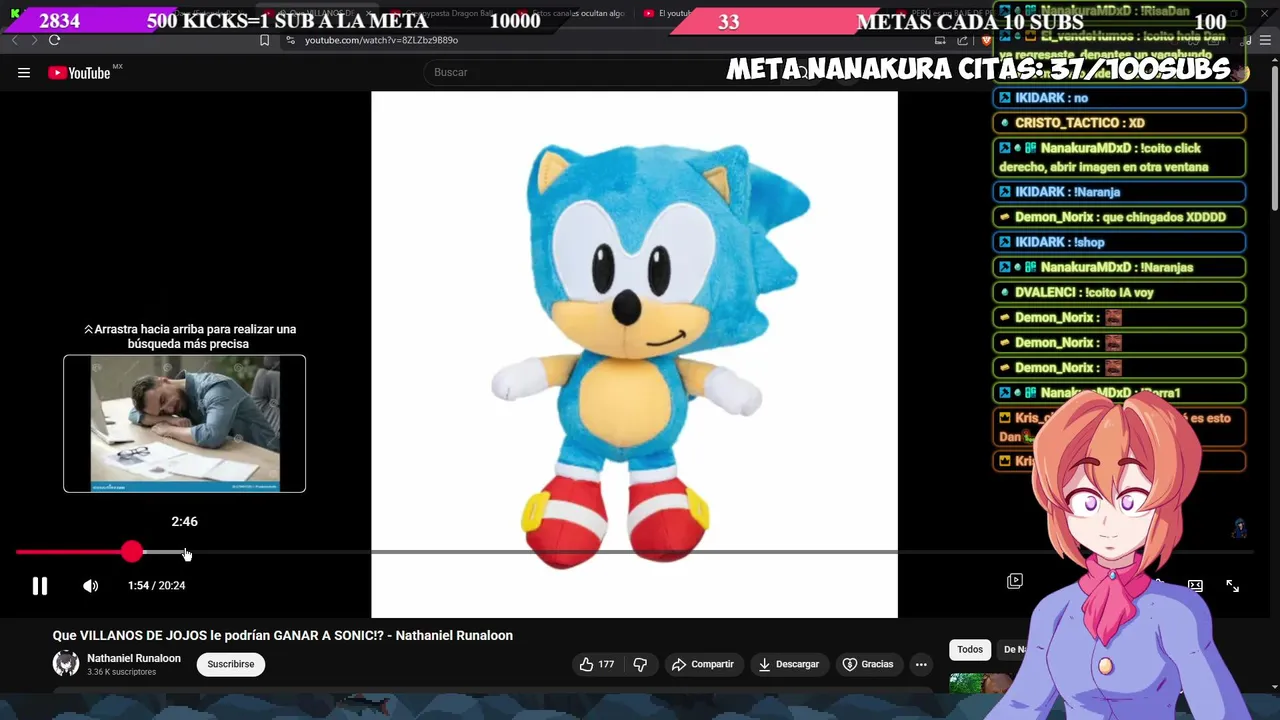Image resolution: width=1280 pixels, height=720 pixels.
Task: Click the 1:54 / 20:24 time display
Action: [156, 586]
